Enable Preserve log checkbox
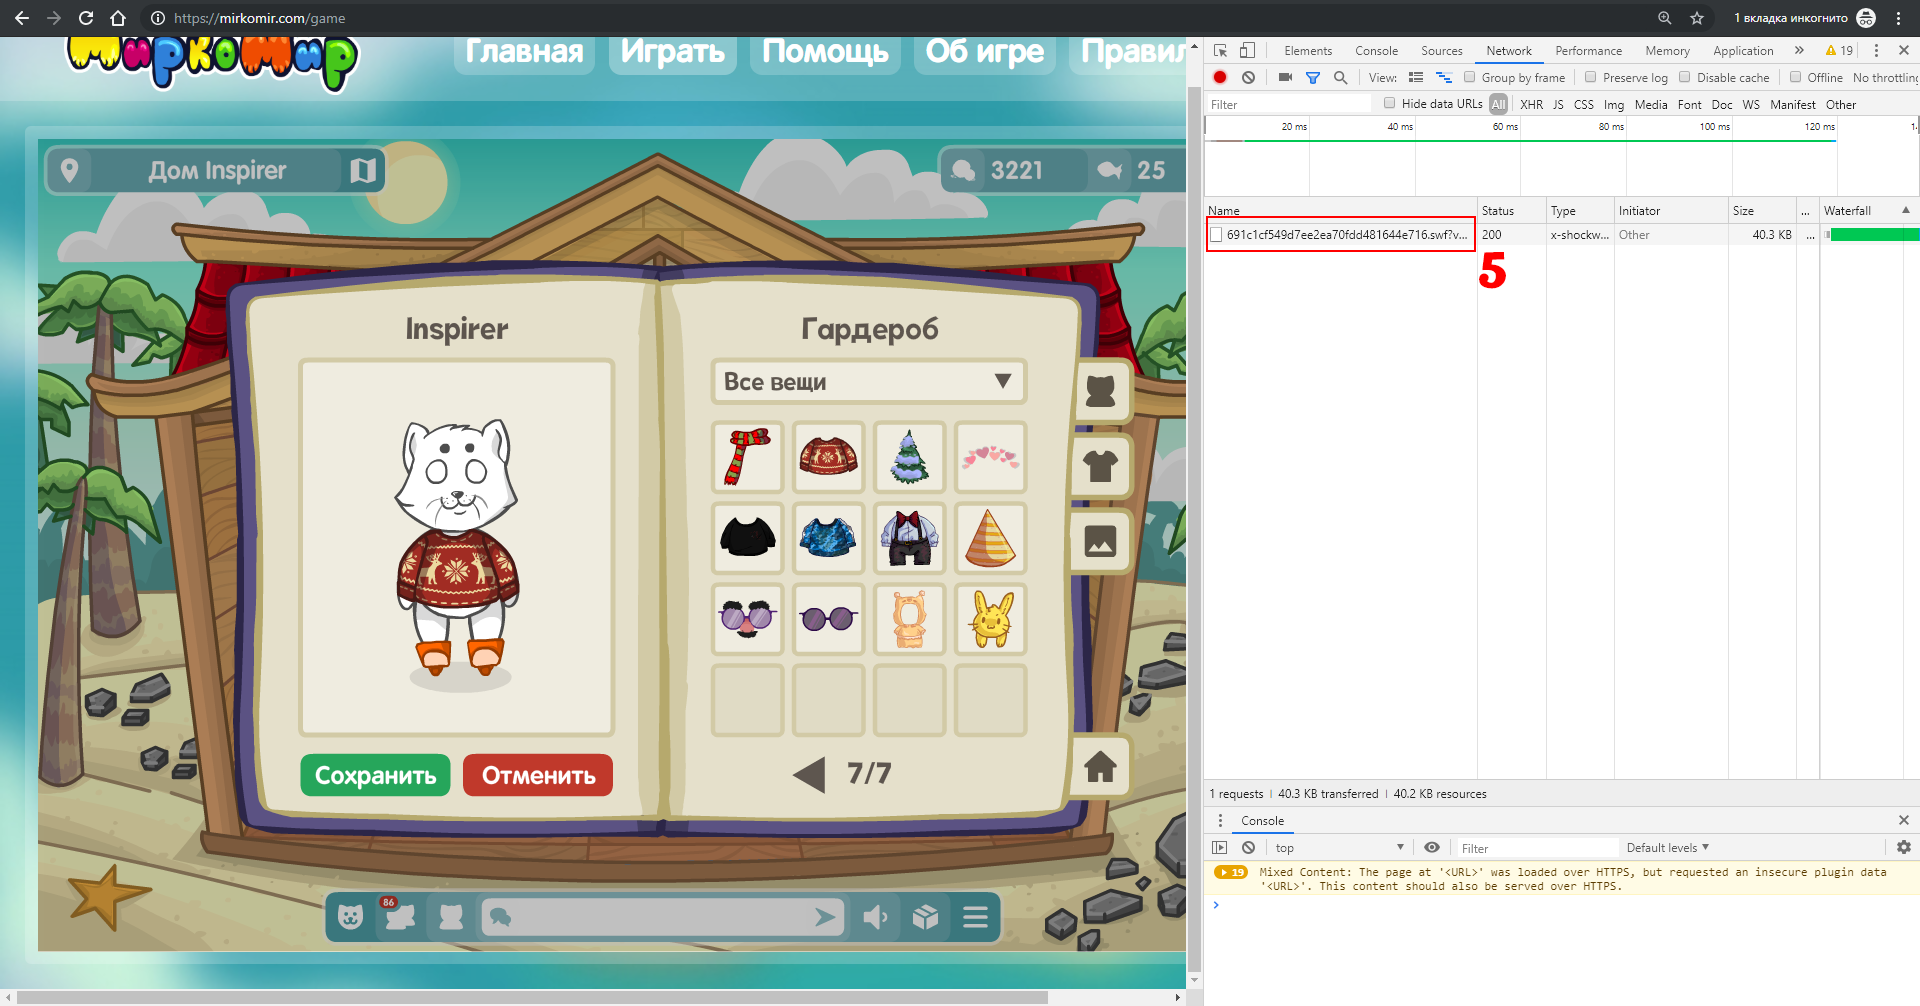 click(x=1591, y=77)
